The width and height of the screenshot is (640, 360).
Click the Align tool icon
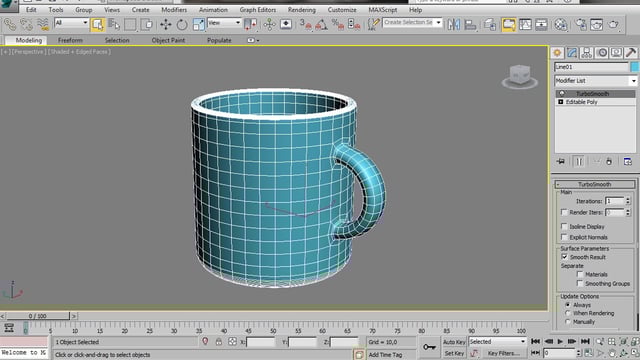[x=470, y=24]
